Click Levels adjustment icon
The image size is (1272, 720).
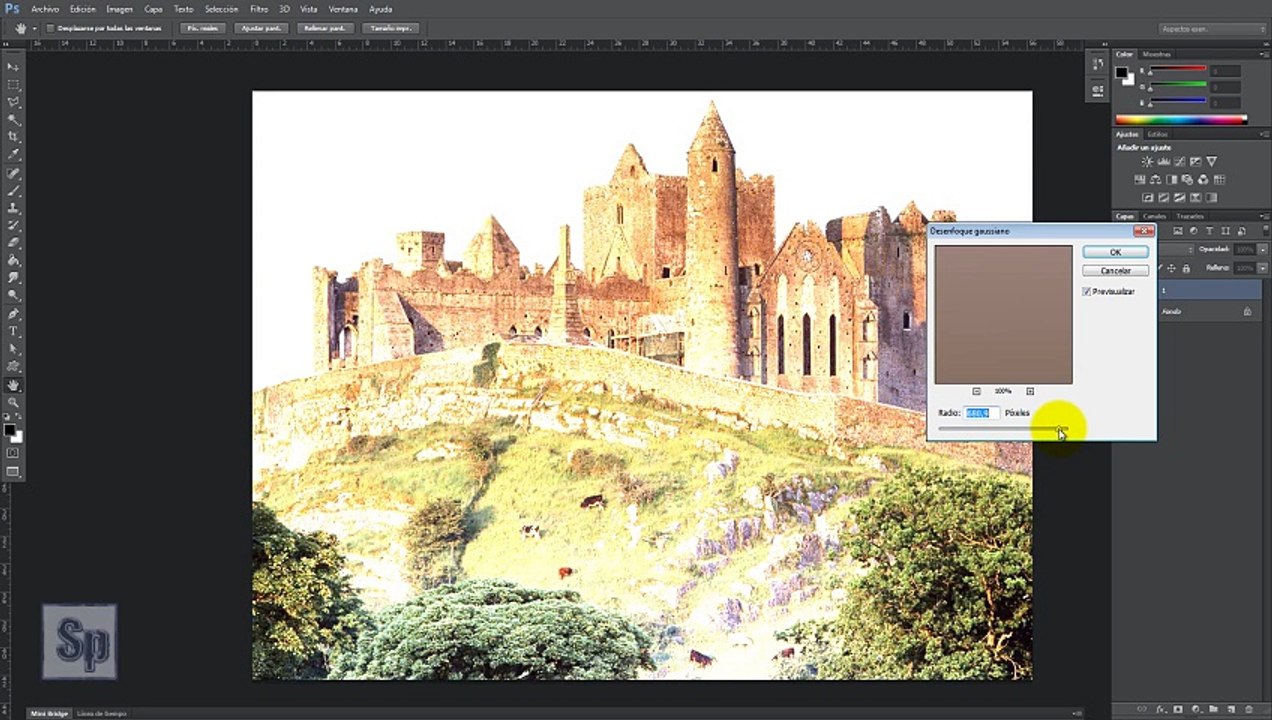click(x=1163, y=162)
